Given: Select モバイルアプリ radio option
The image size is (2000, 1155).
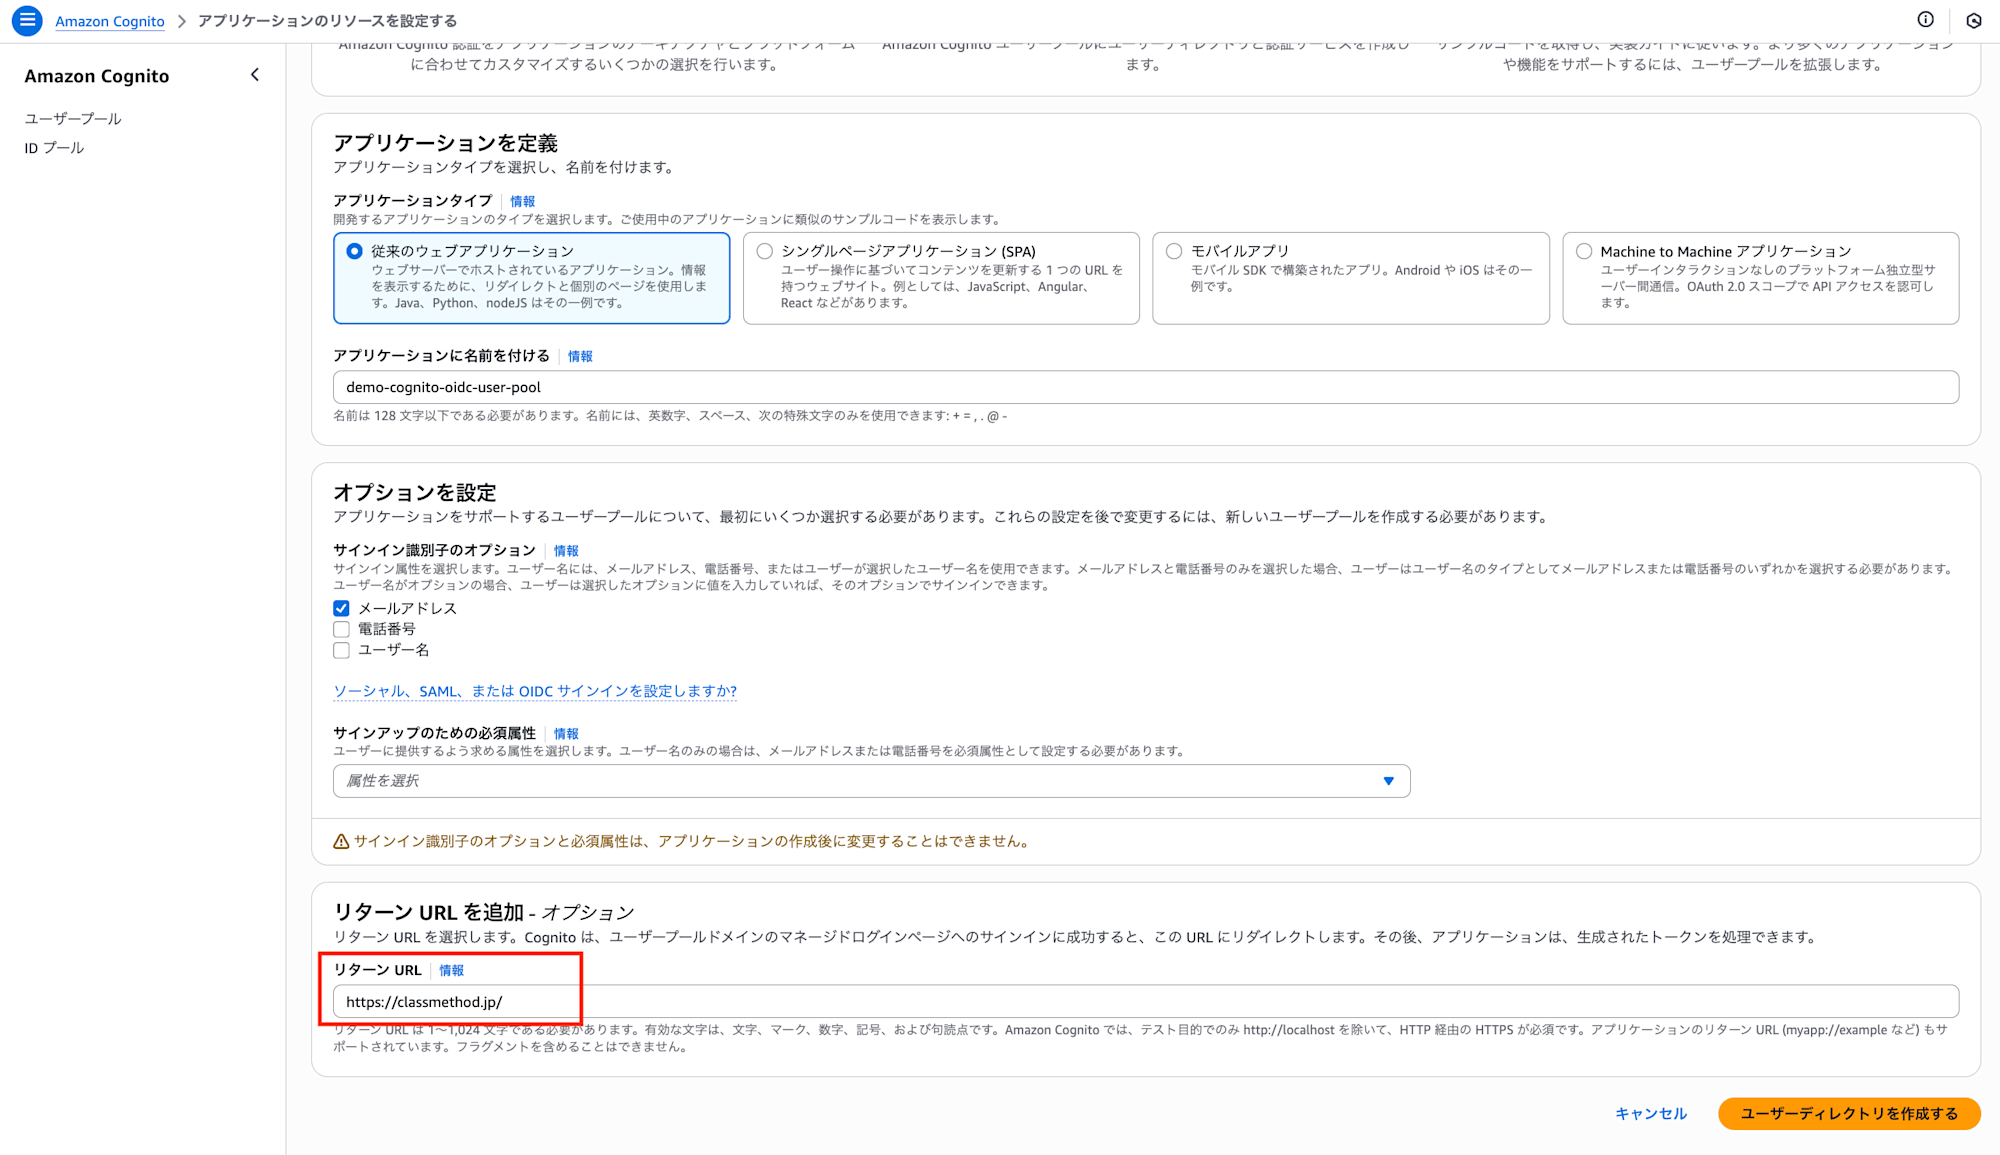Looking at the screenshot, I should (x=1174, y=251).
